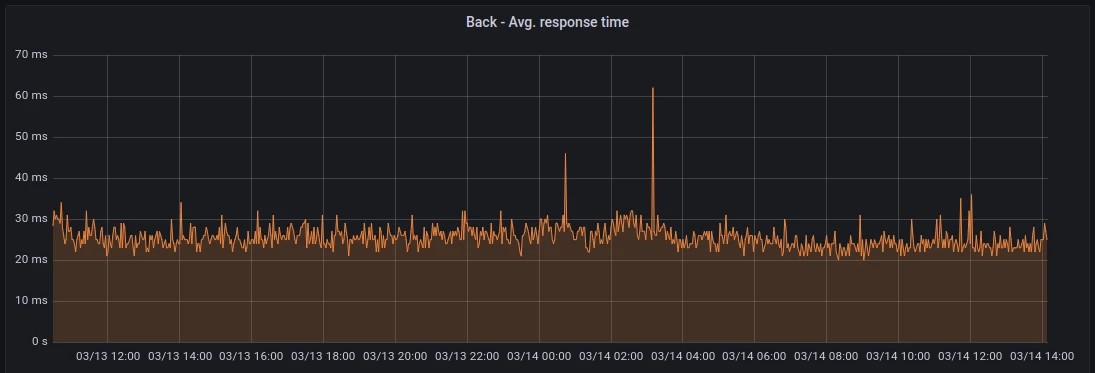Select the 03/13 12:00 x-axis label
This screenshot has height=373, width=1095.
[x=108, y=356]
